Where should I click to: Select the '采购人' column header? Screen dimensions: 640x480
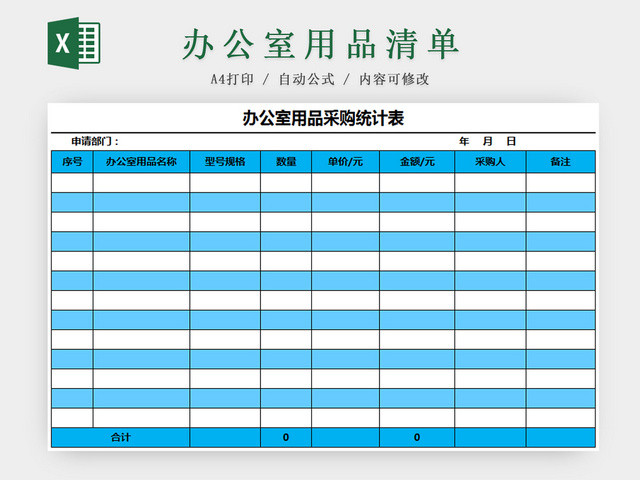[490, 162]
